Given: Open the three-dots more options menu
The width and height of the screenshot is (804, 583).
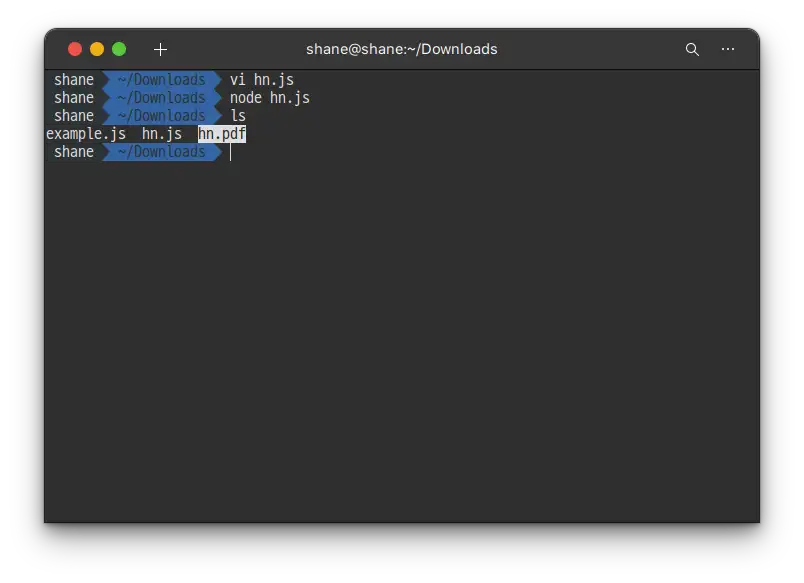Looking at the screenshot, I should pos(728,49).
